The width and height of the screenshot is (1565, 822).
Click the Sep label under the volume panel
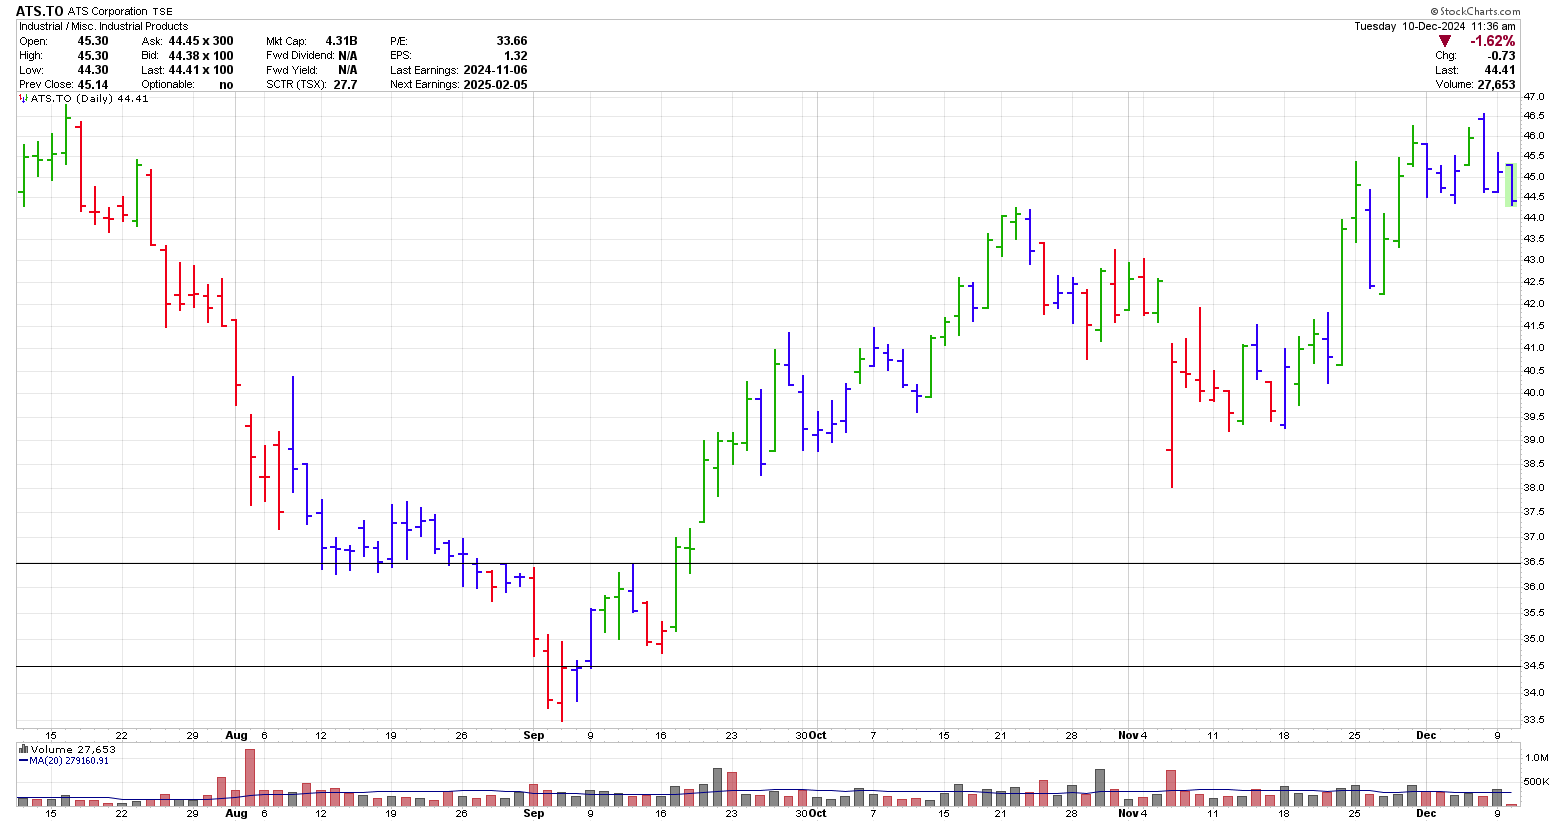534,813
